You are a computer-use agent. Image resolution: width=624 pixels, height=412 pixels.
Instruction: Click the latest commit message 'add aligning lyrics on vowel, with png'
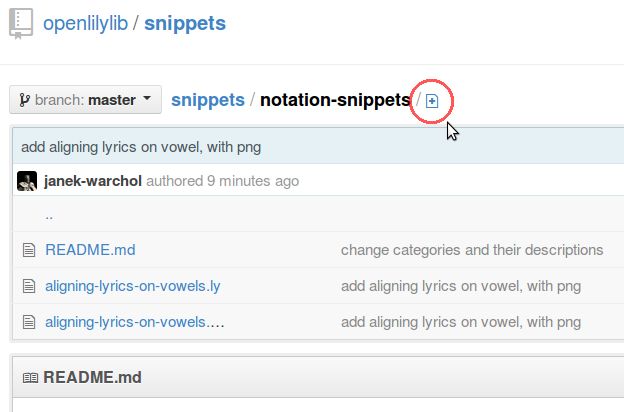point(141,147)
